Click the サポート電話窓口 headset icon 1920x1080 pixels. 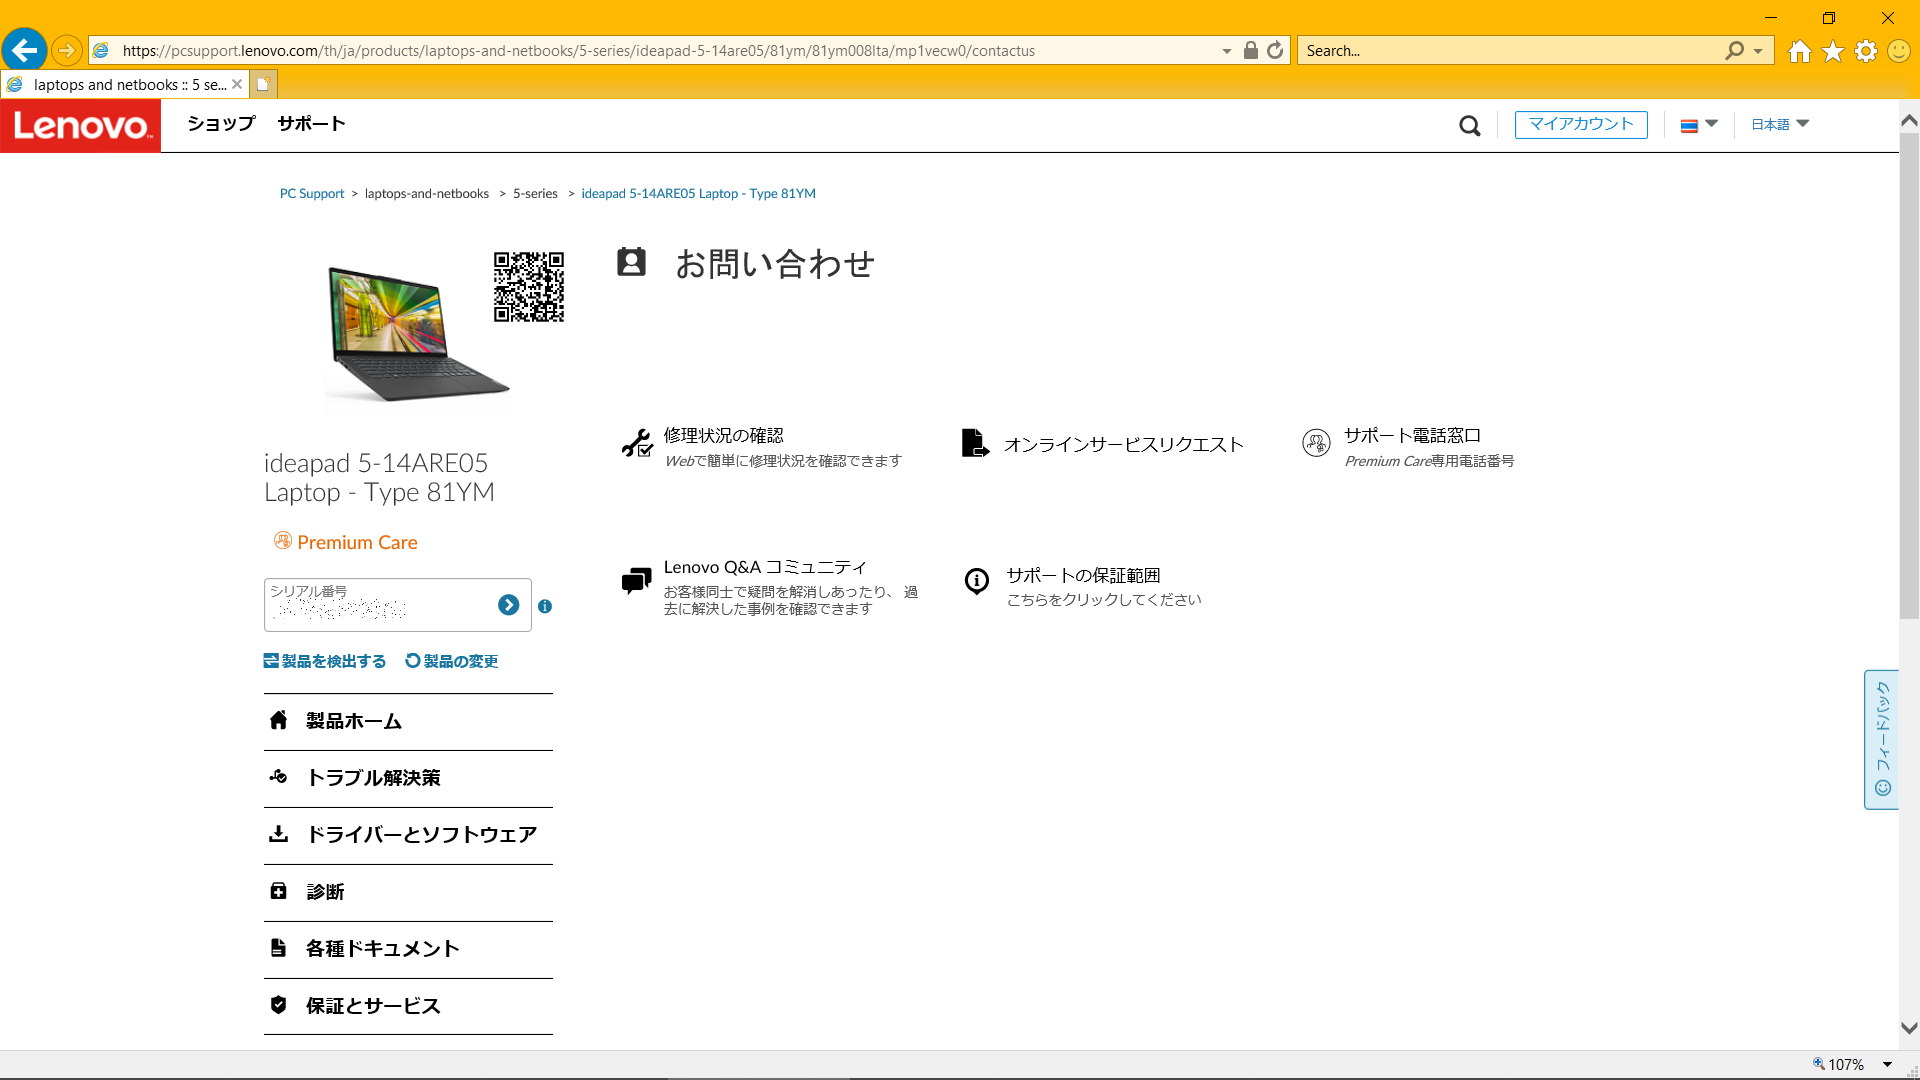1316,443
